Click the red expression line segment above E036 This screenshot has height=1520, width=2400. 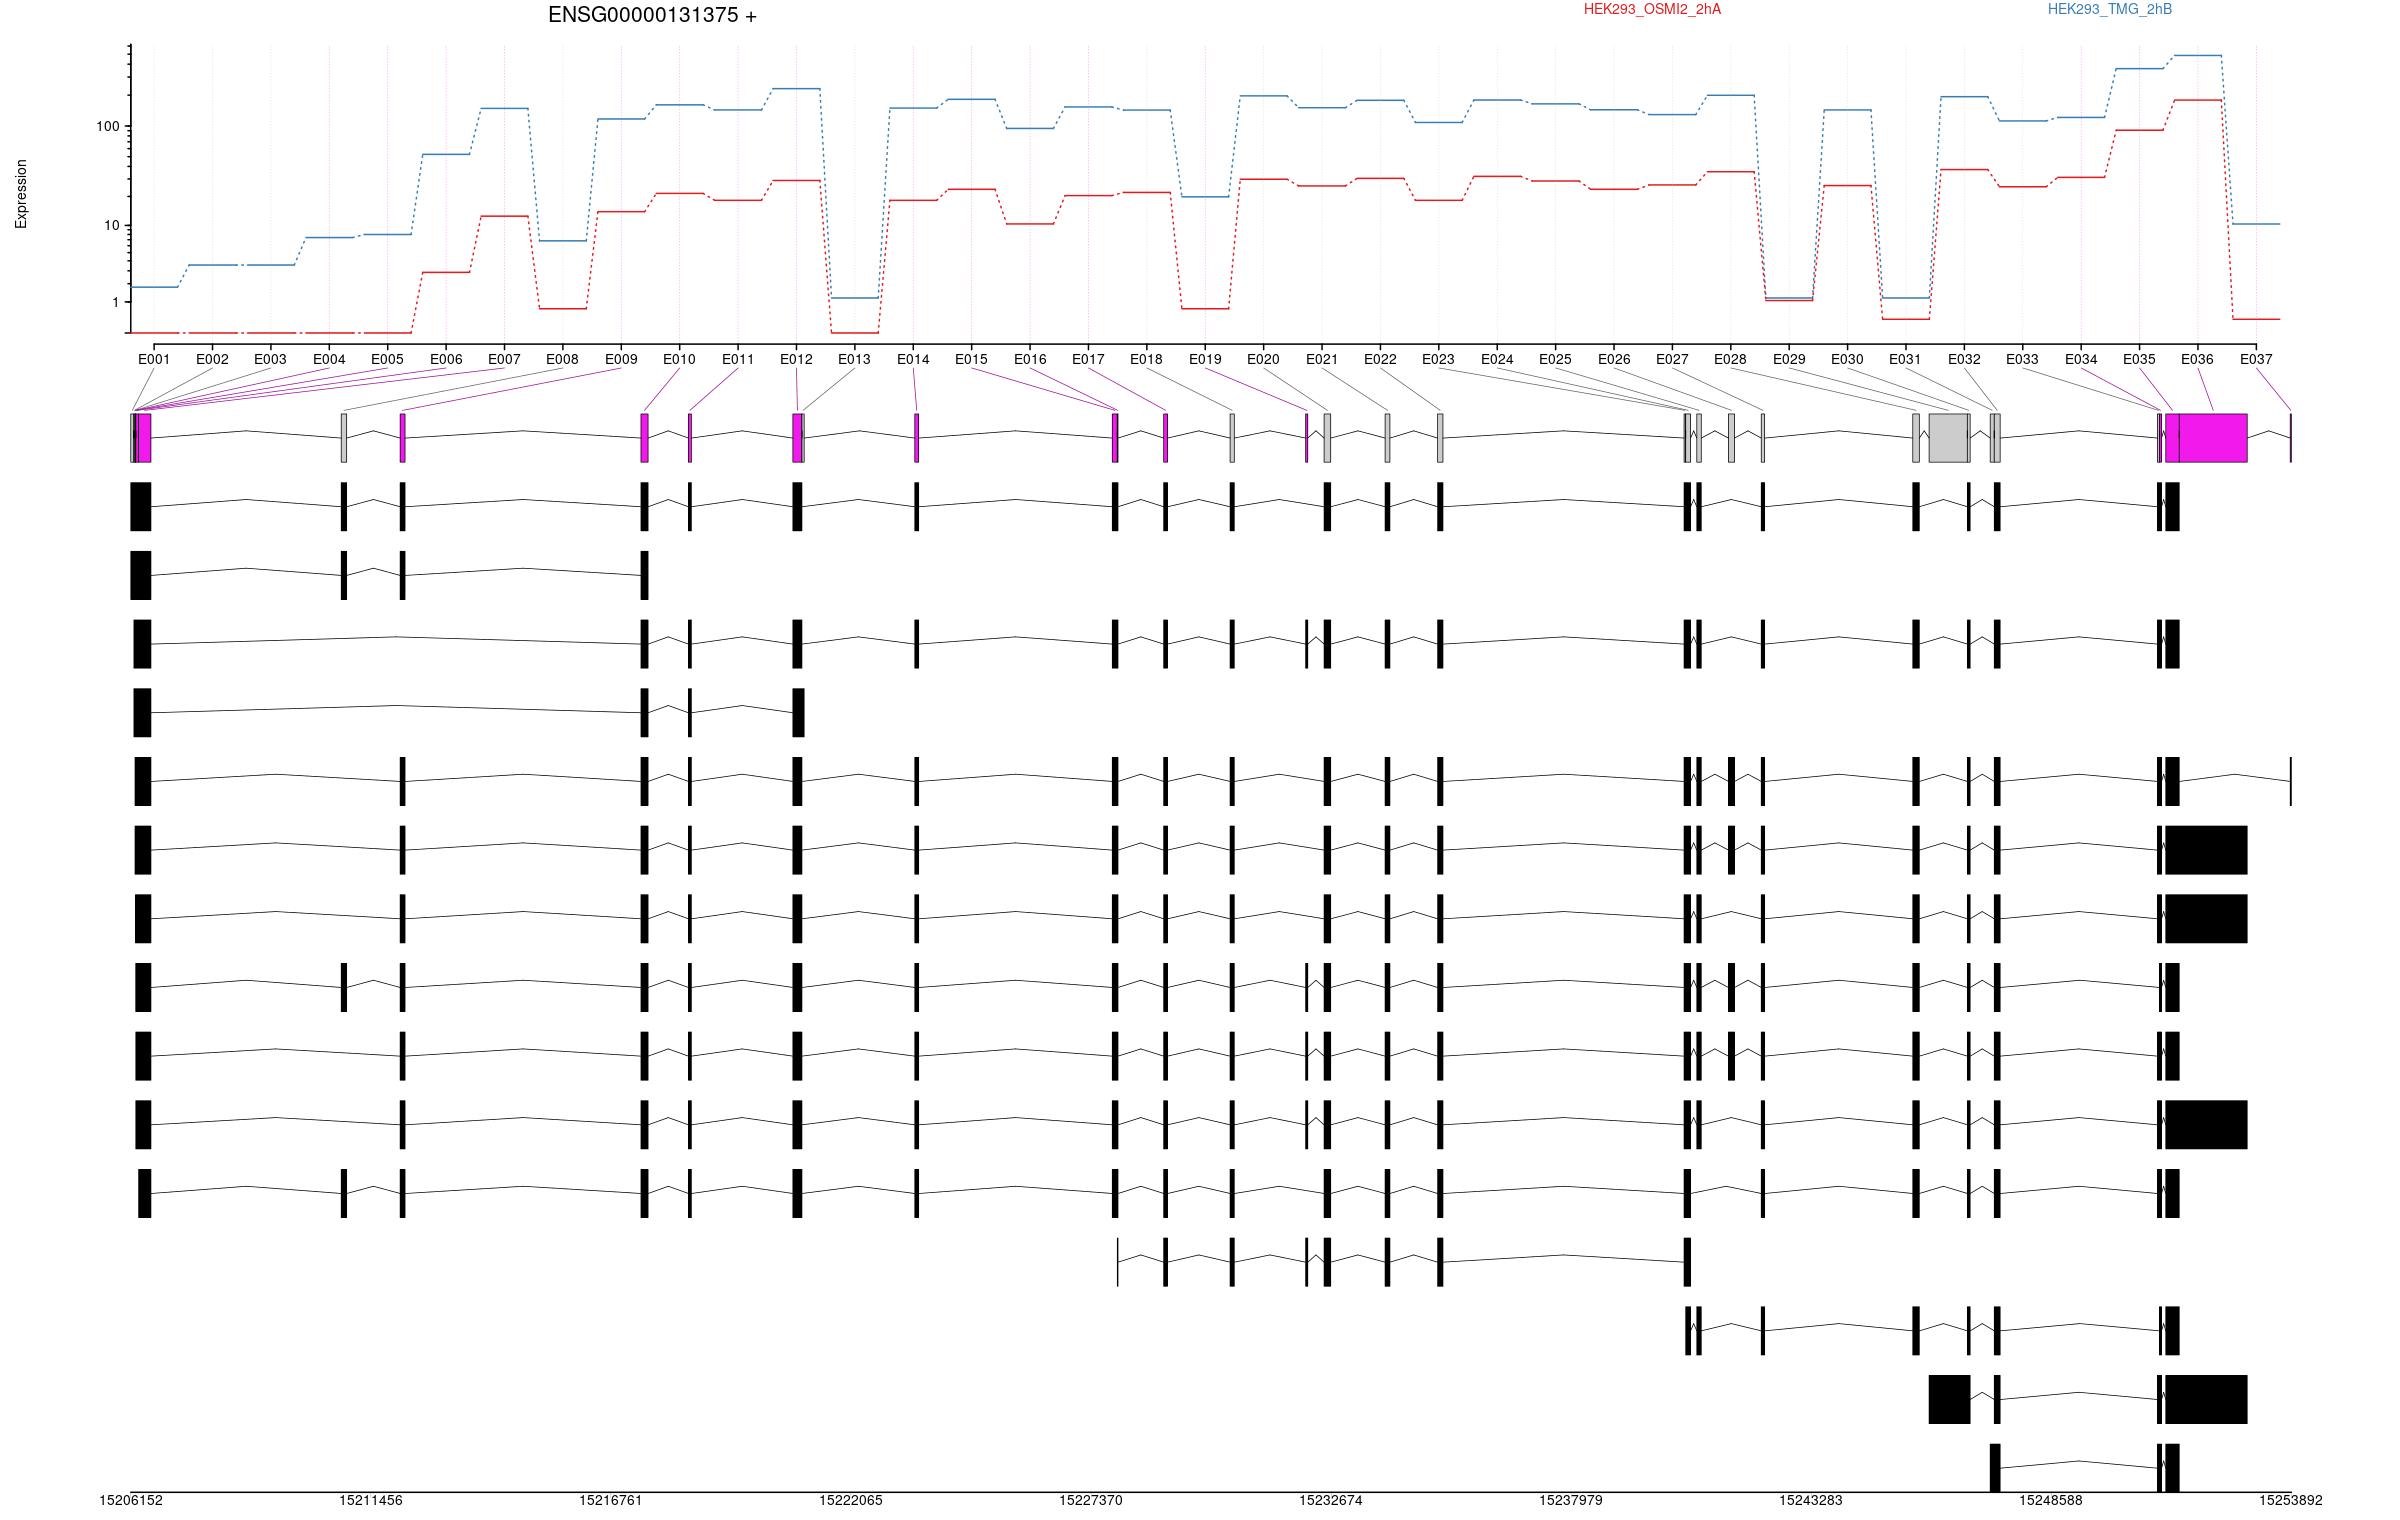tap(2198, 100)
